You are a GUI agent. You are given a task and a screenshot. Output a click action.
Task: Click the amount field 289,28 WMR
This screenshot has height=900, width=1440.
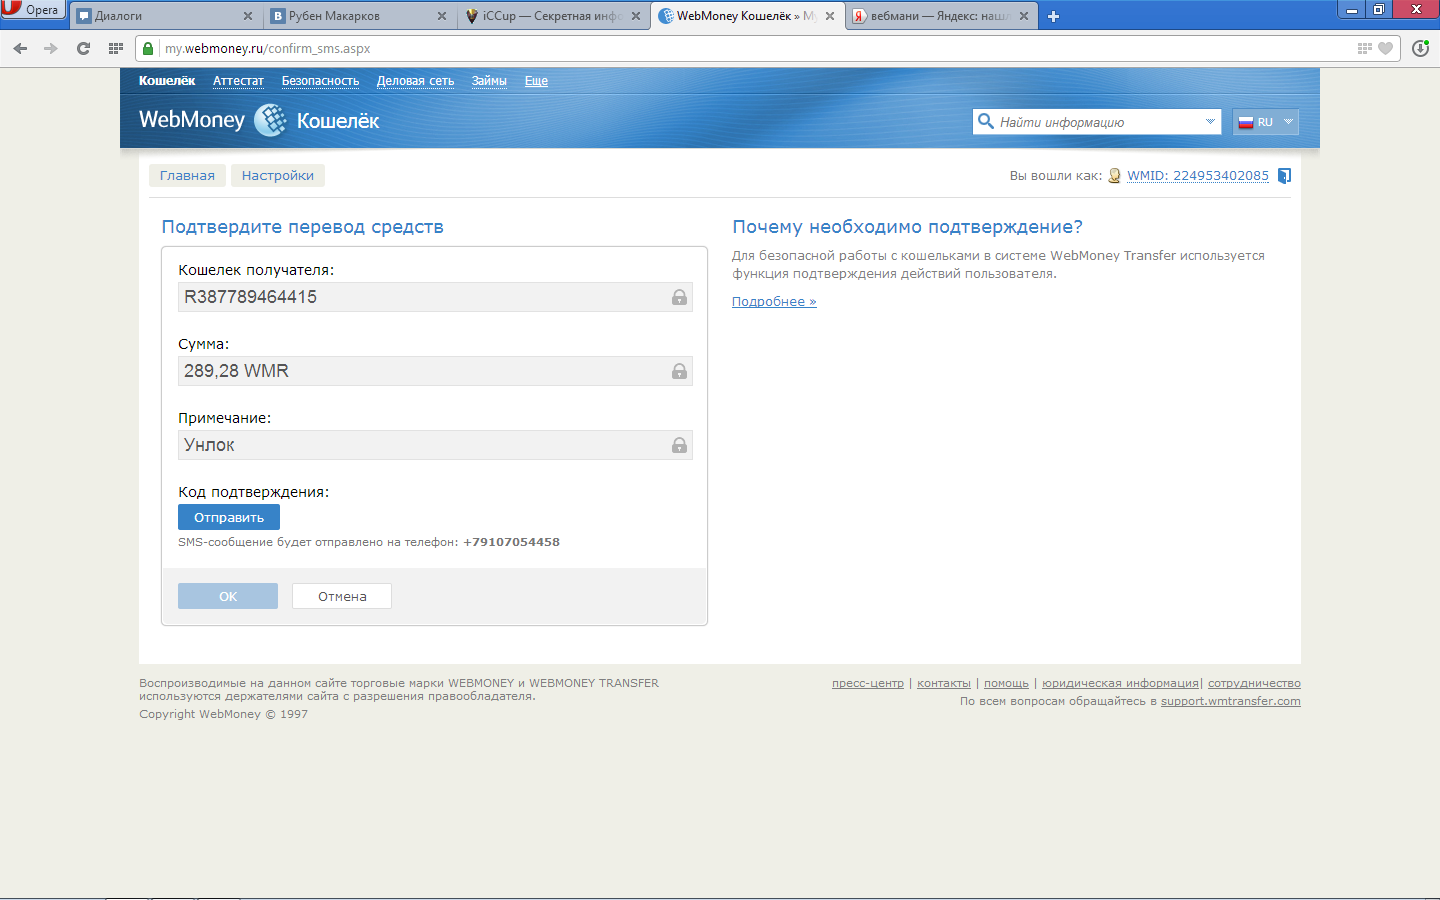coord(436,371)
